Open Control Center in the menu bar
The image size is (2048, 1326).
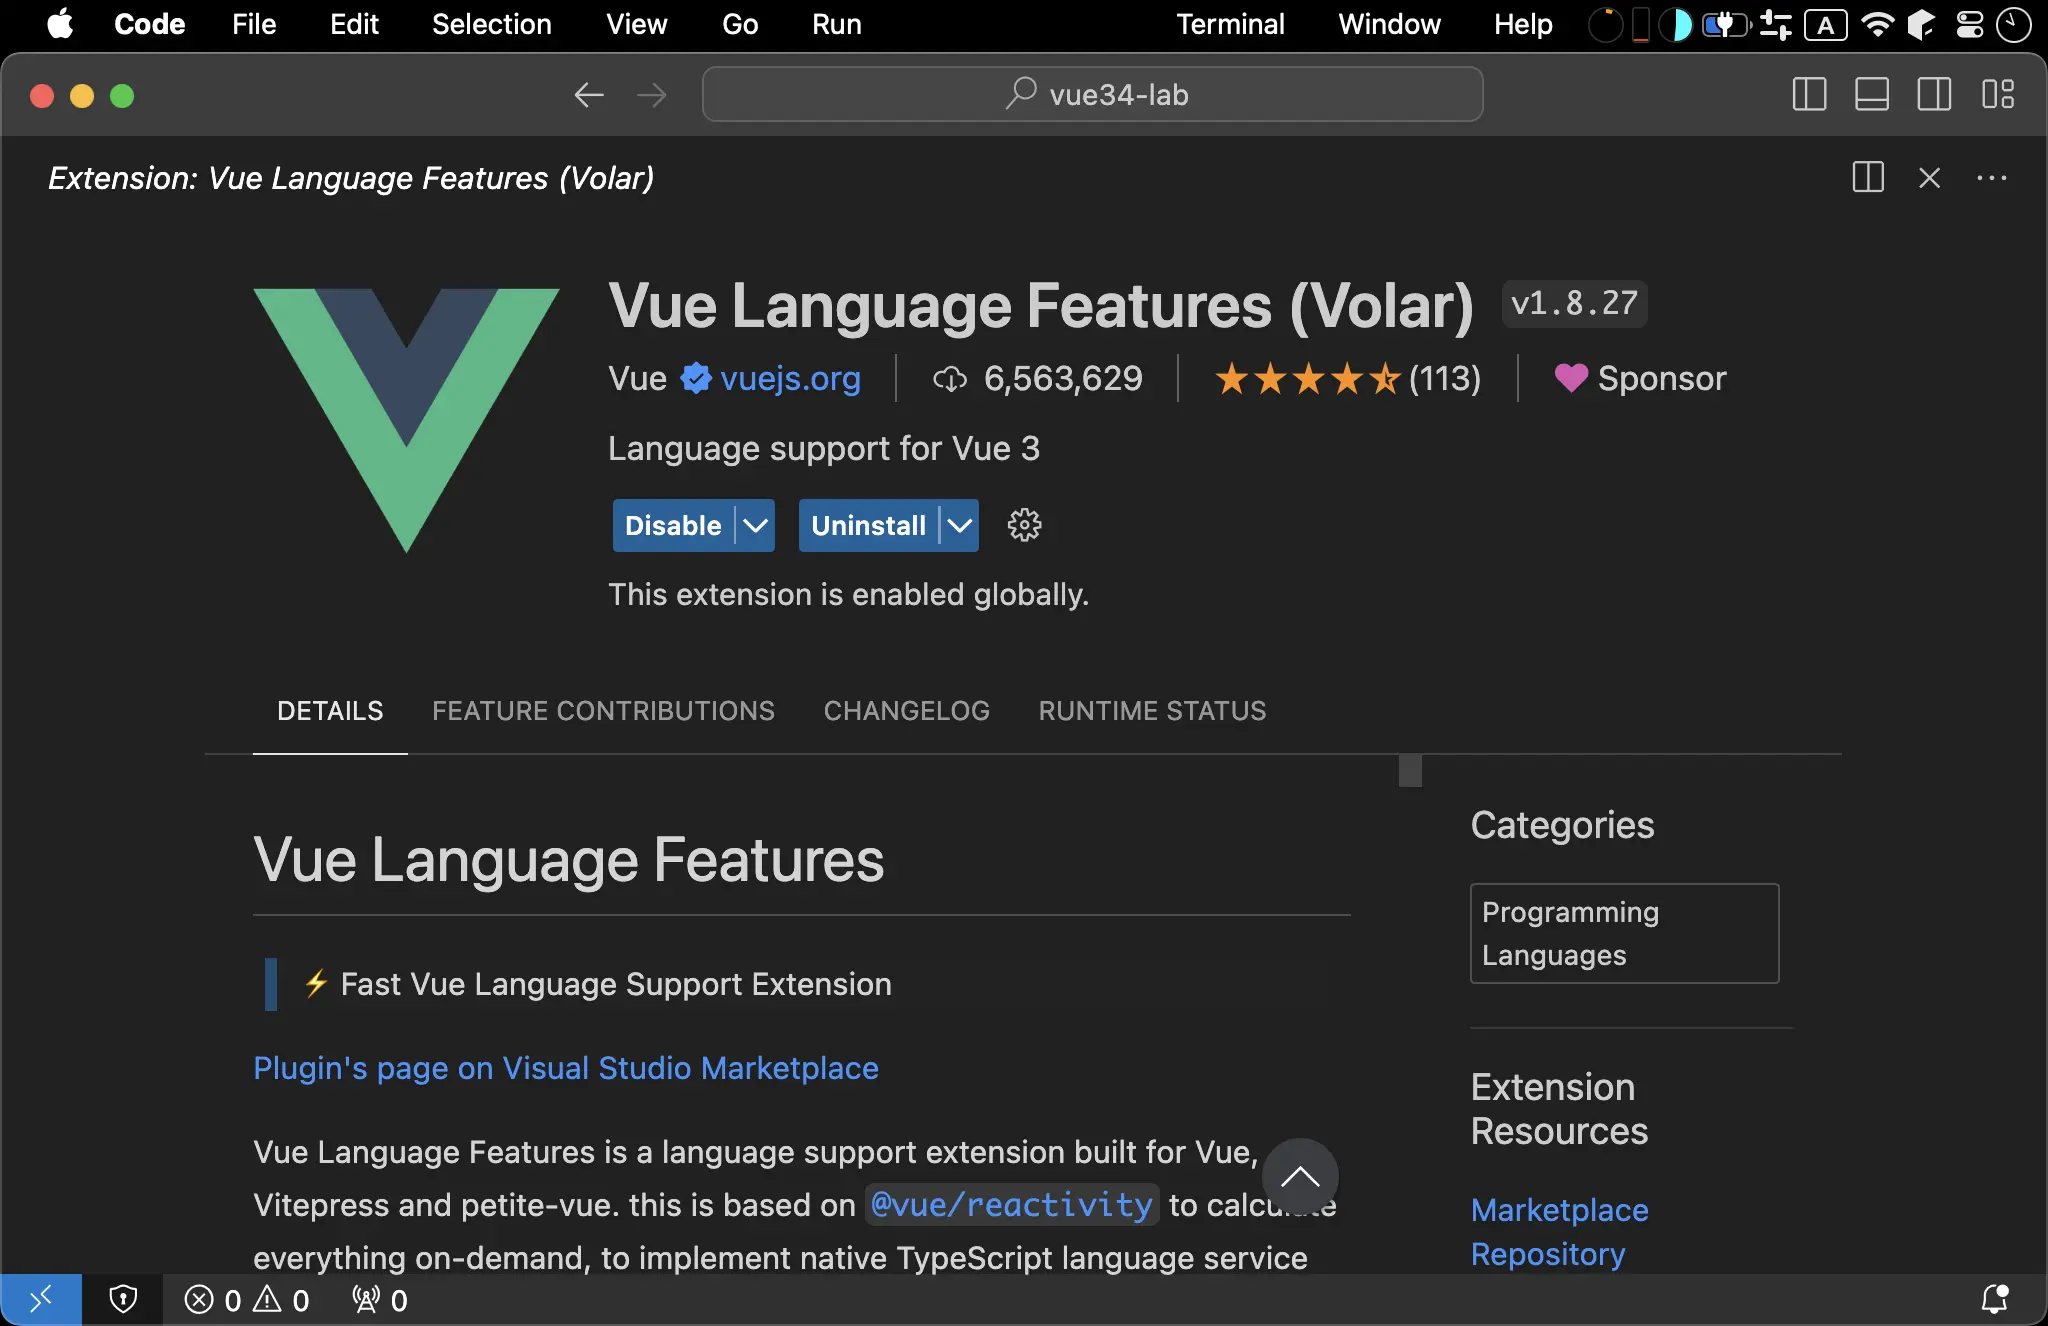1970,24
